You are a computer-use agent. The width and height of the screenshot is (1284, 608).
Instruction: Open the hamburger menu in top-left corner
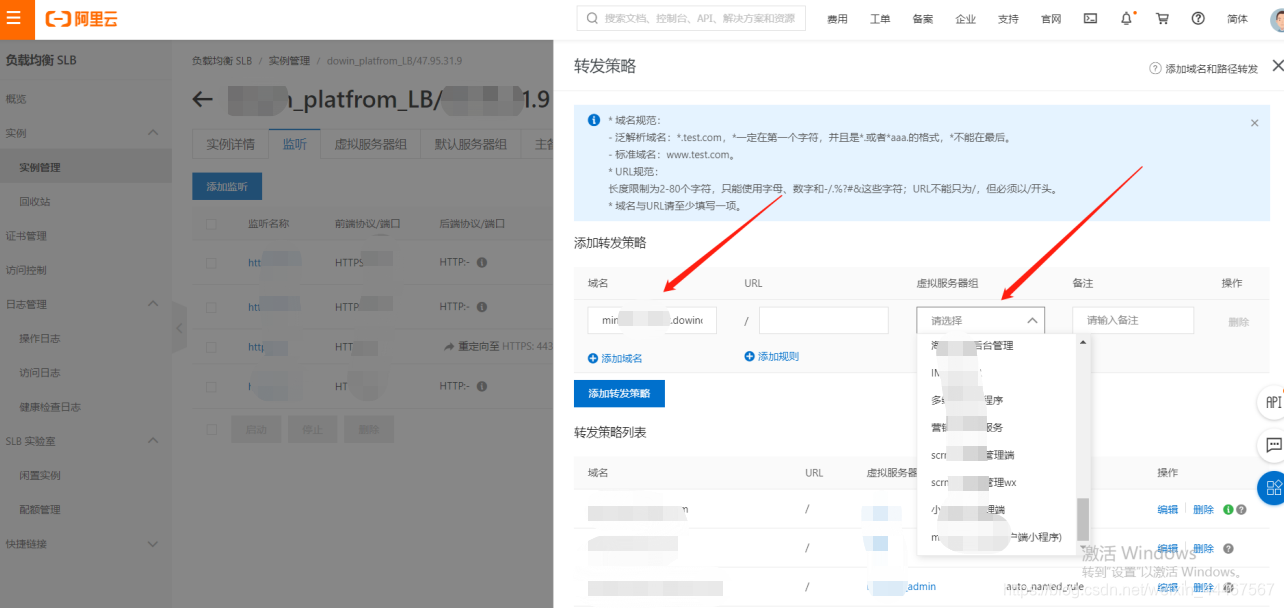point(13,18)
